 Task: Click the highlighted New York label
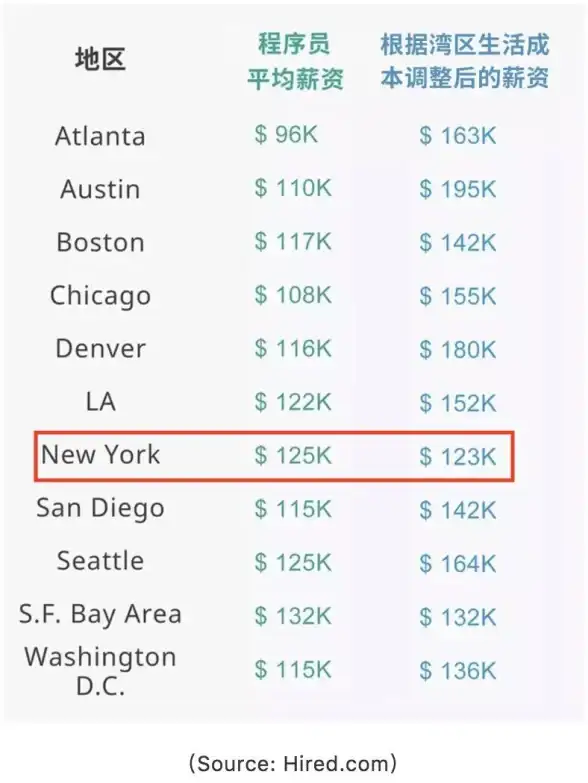click(100, 454)
